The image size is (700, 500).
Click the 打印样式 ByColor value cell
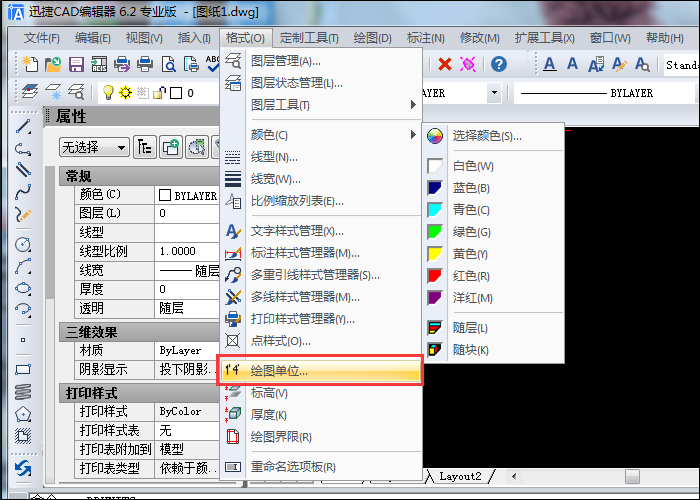click(x=187, y=411)
